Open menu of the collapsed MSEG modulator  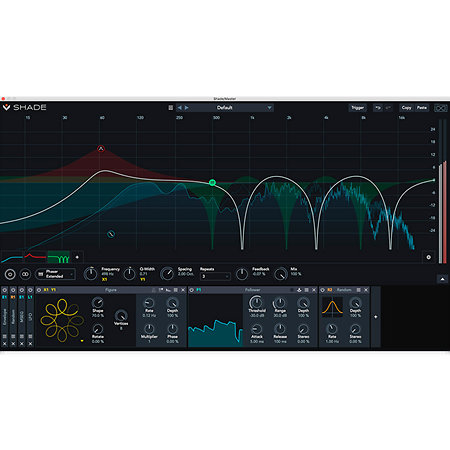click(x=22, y=336)
